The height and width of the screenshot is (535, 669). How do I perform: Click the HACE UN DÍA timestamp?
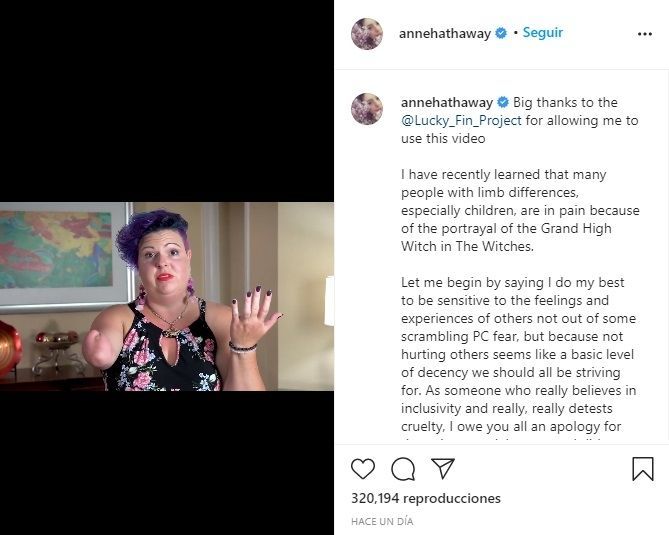pos(382,521)
